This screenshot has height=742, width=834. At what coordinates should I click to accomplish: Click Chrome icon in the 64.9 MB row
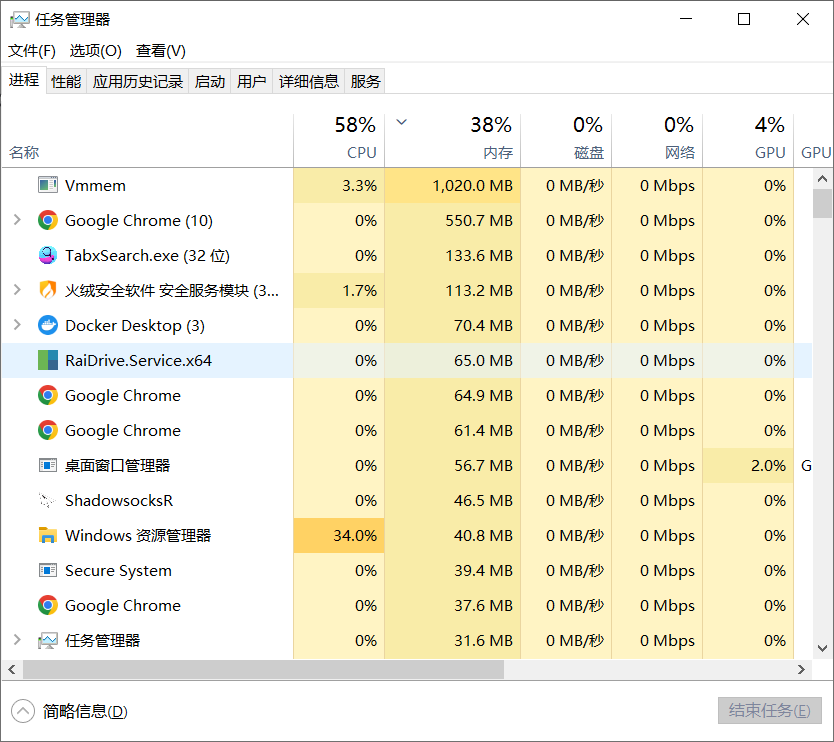pyautogui.click(x=48, y=395)
